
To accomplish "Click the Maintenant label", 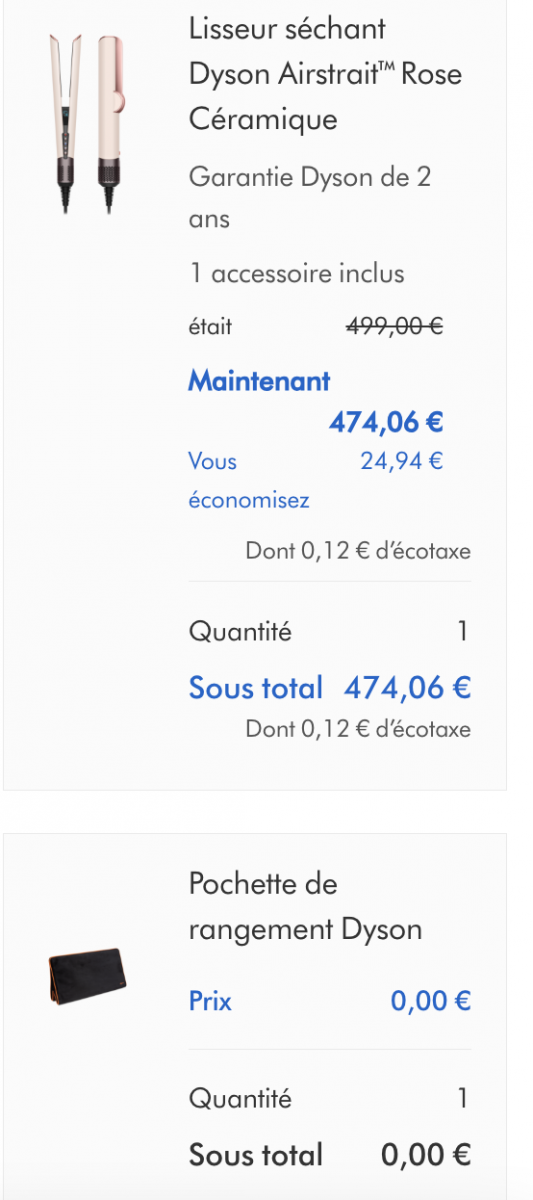I will 260,381.
